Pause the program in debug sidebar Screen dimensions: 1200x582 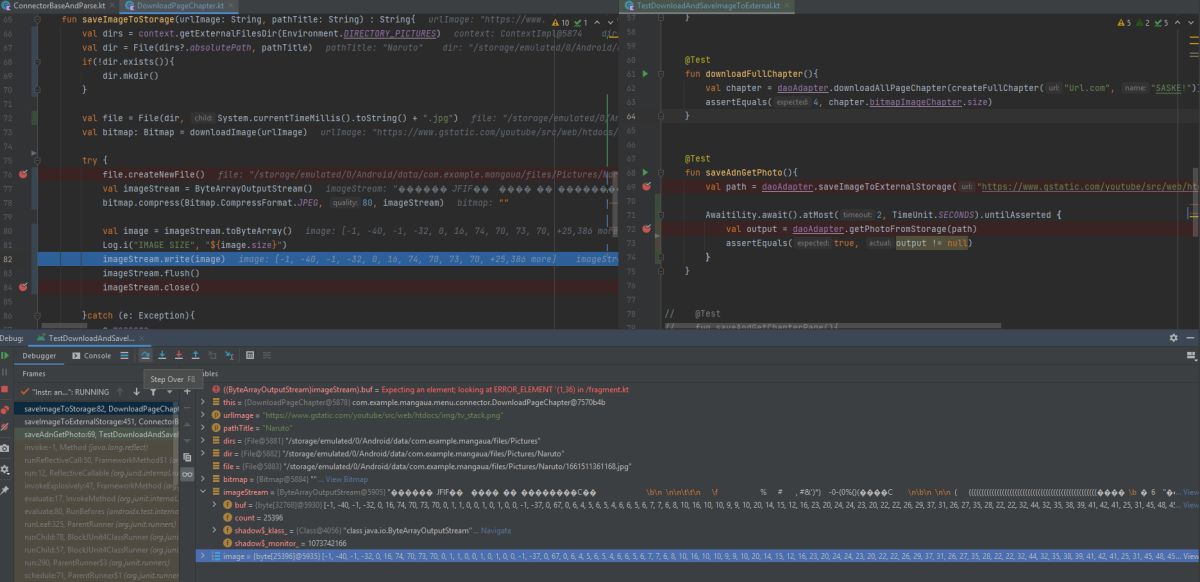[5, 372]
